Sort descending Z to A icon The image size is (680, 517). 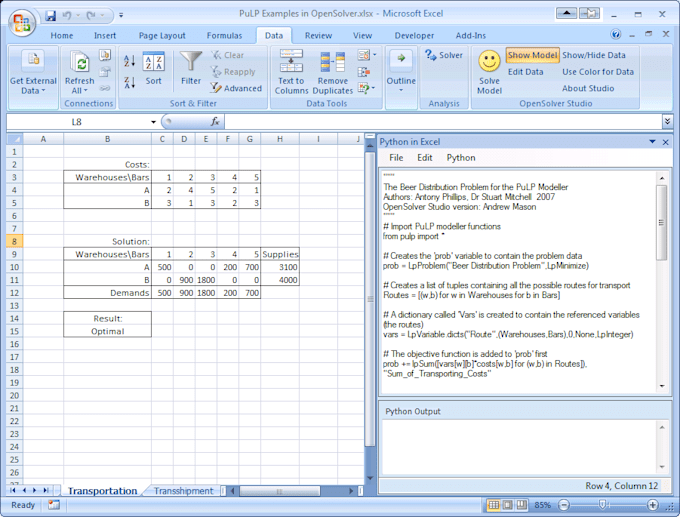130,82
